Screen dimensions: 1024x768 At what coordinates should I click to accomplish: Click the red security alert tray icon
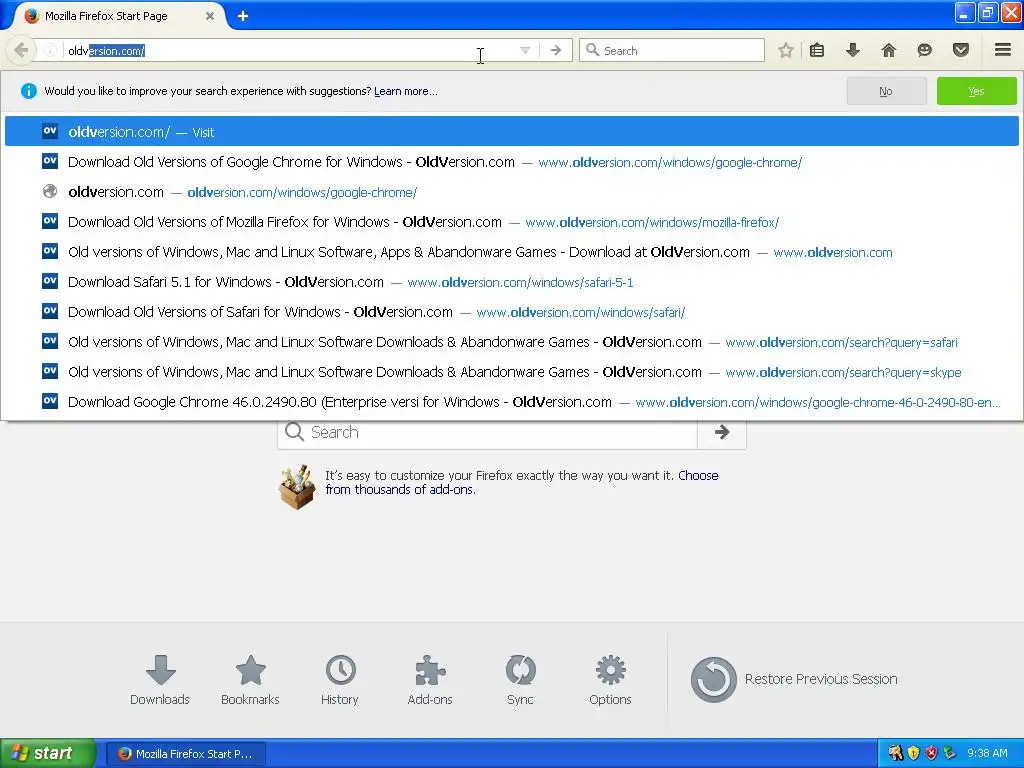coord(931,754)
